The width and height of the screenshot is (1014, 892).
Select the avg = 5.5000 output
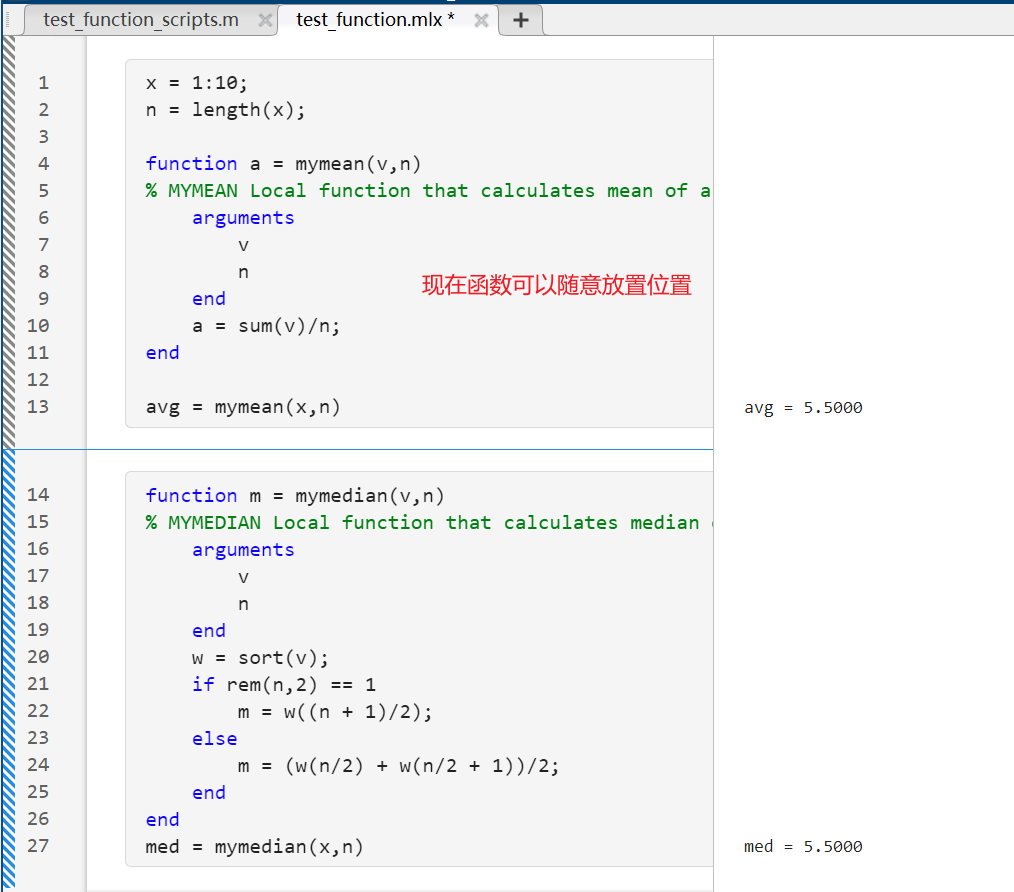803,407
